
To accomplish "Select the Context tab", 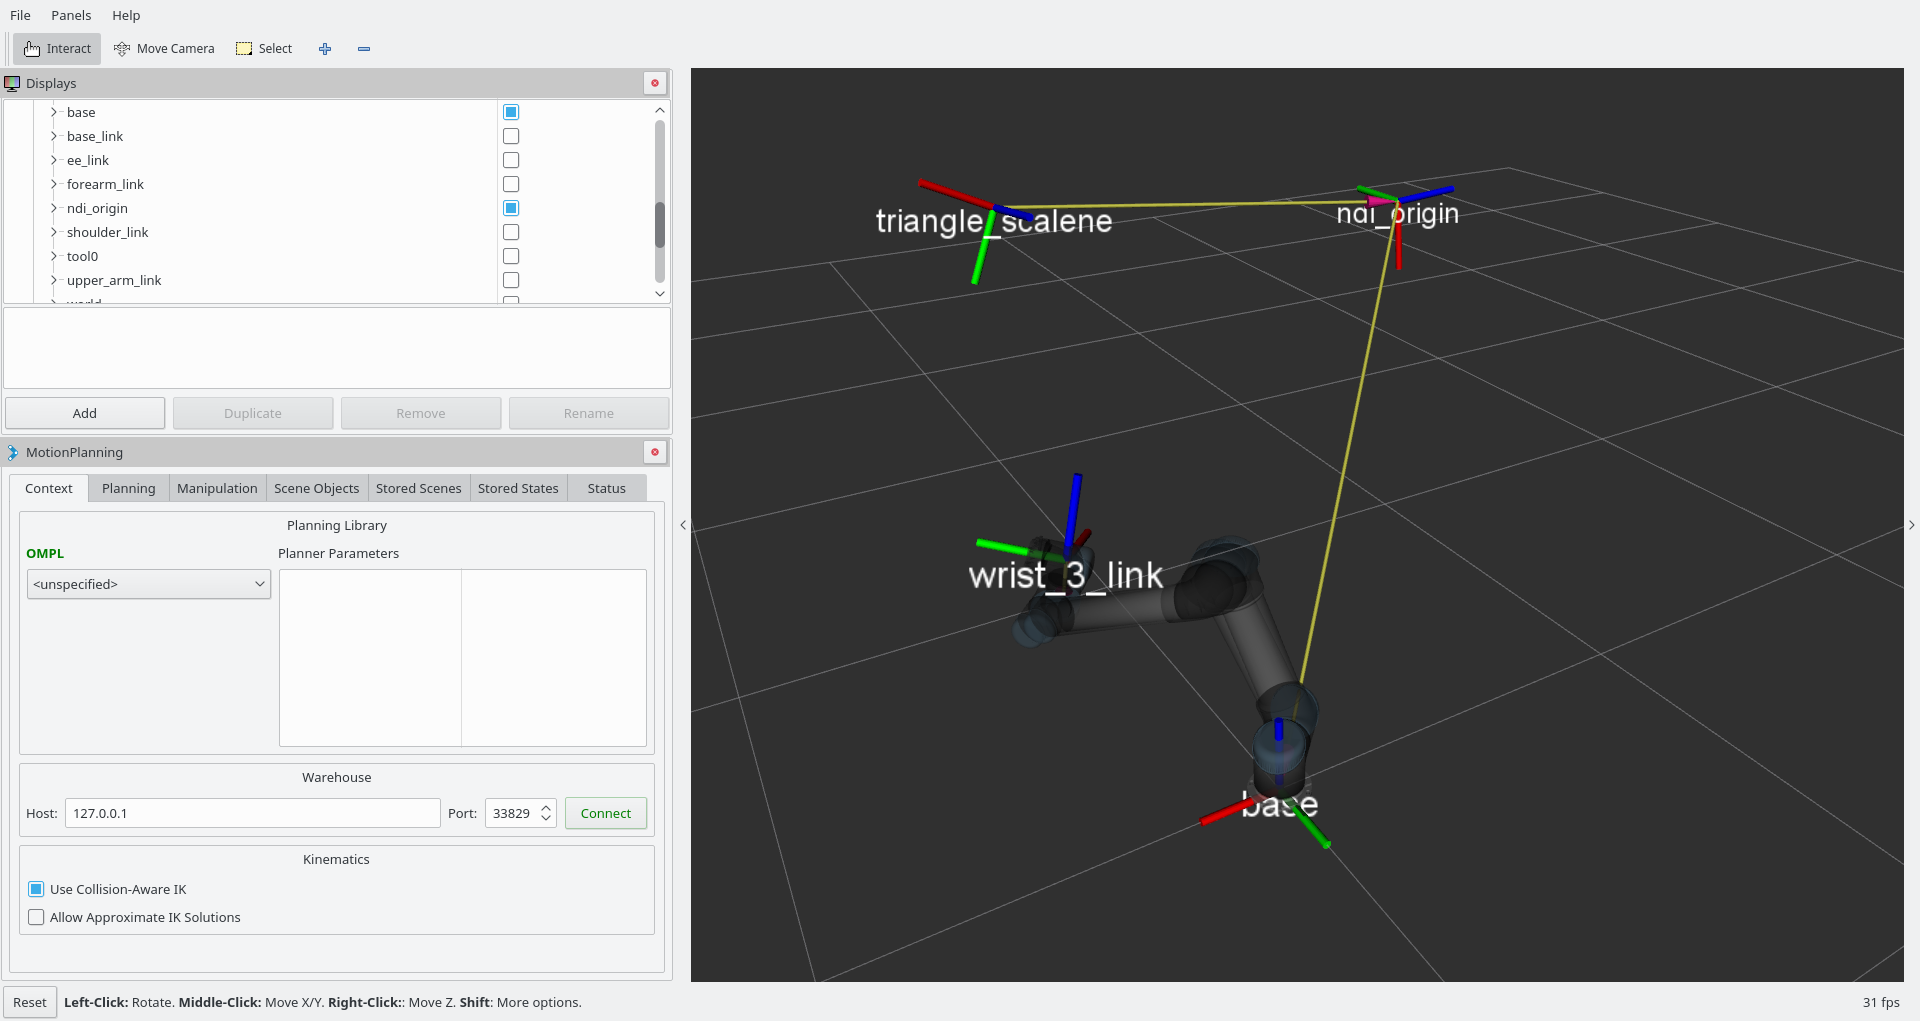I will click(49, 488).
